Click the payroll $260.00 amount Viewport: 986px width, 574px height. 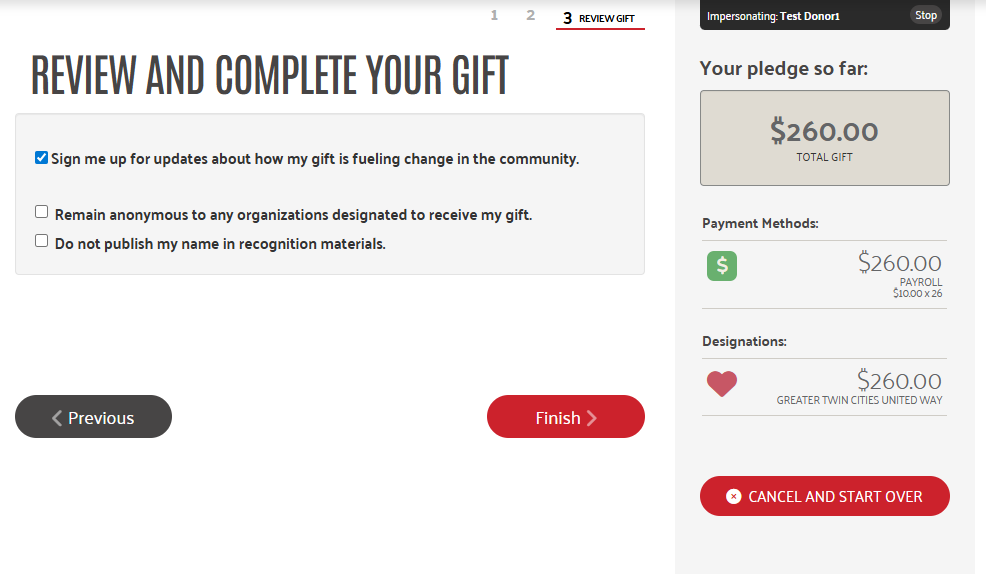pyautogui.click(x=899, y=263)
